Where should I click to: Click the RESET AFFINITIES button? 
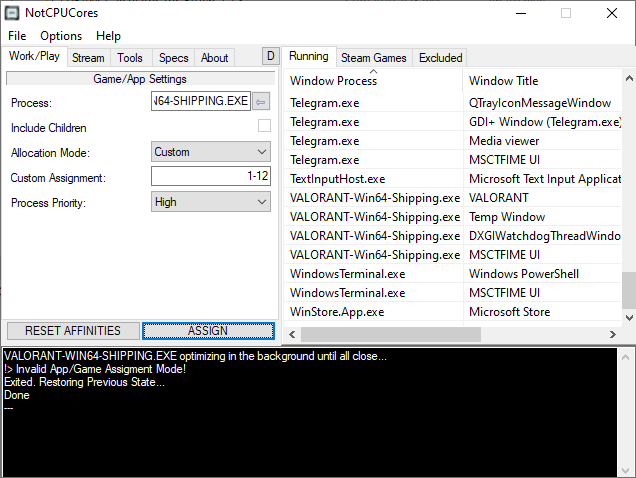(73, 331)
